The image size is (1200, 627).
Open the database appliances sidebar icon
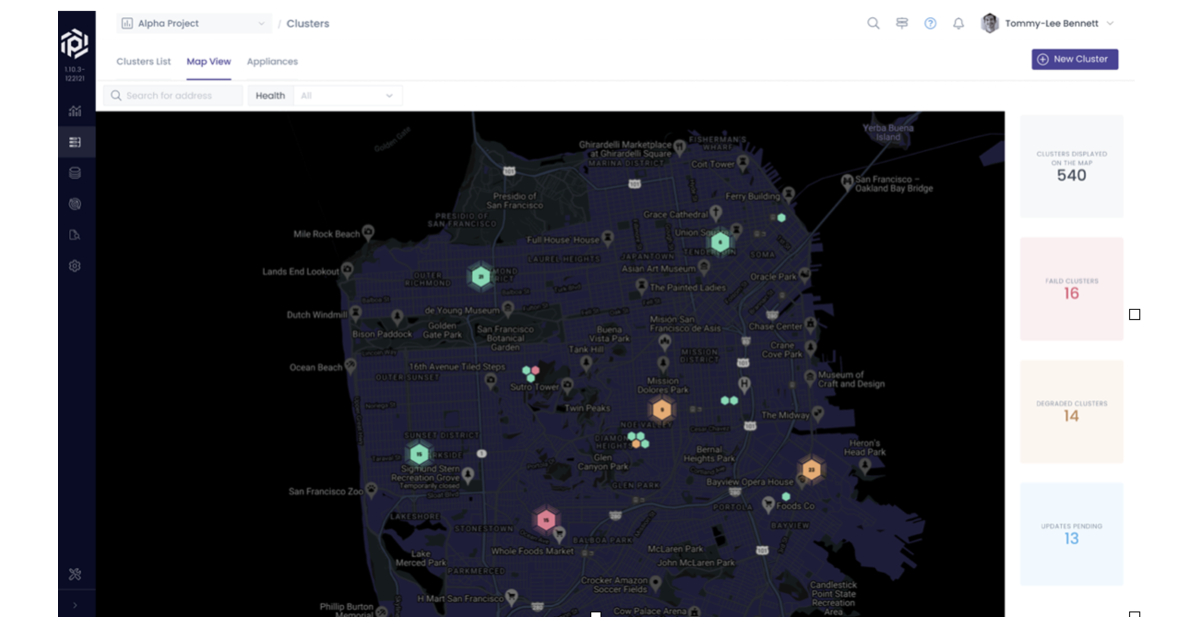tap(76, 172)
